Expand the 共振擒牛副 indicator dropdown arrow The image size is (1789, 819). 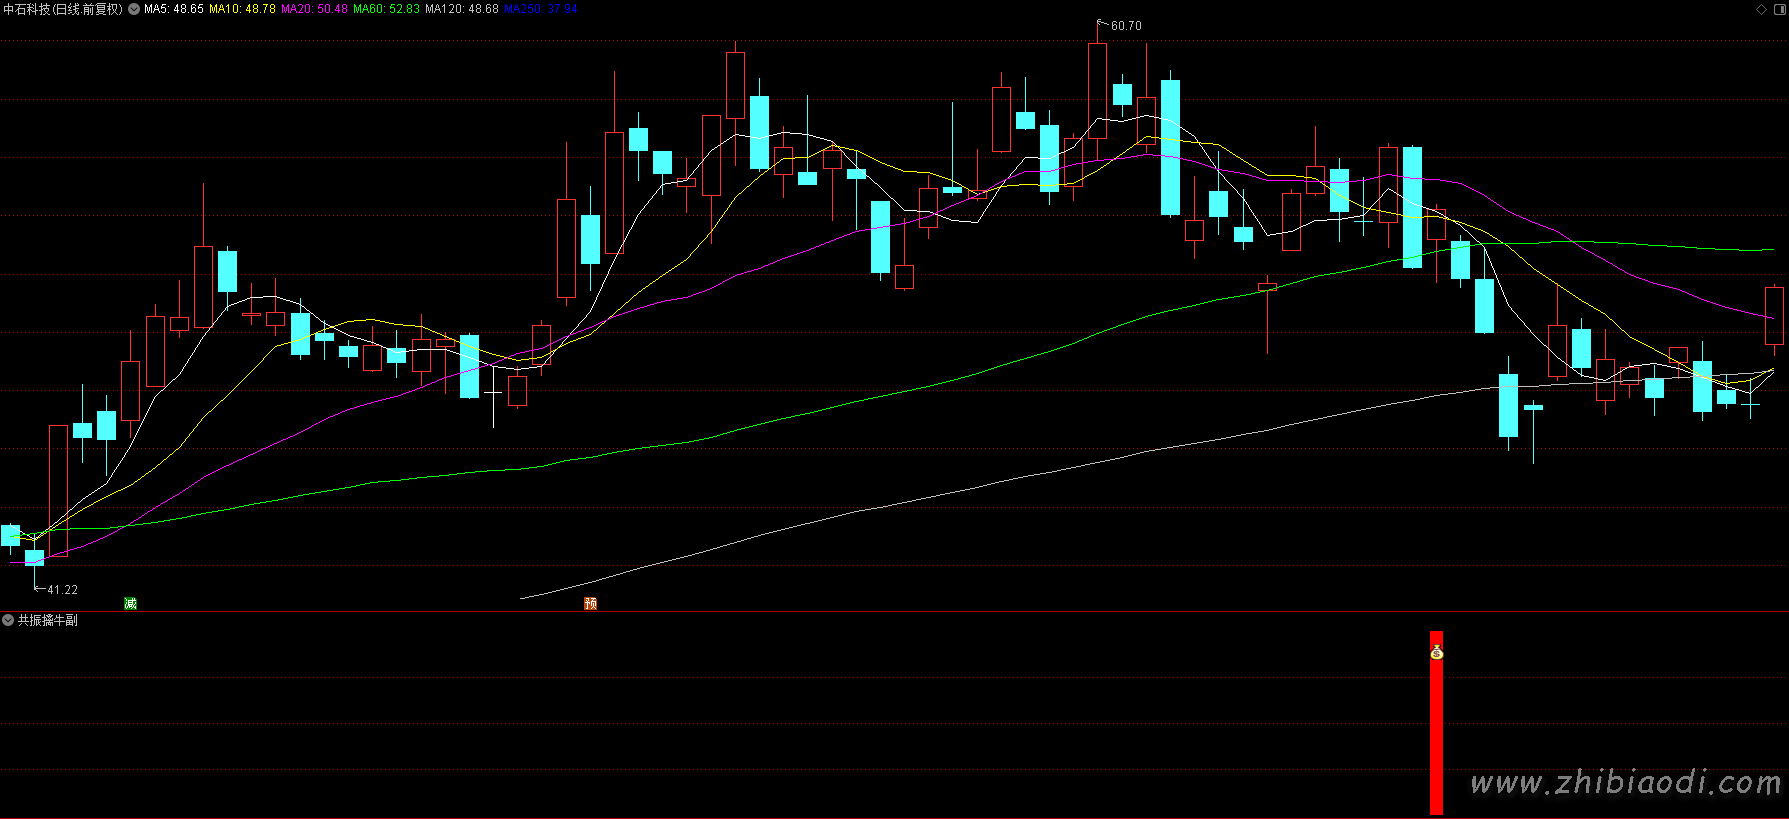point(8,621)
